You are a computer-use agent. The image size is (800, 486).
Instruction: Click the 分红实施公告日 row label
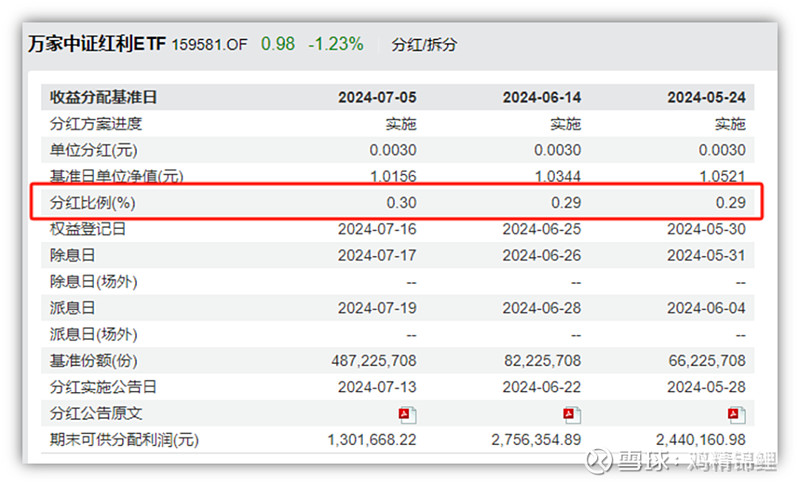pos(103,387)
